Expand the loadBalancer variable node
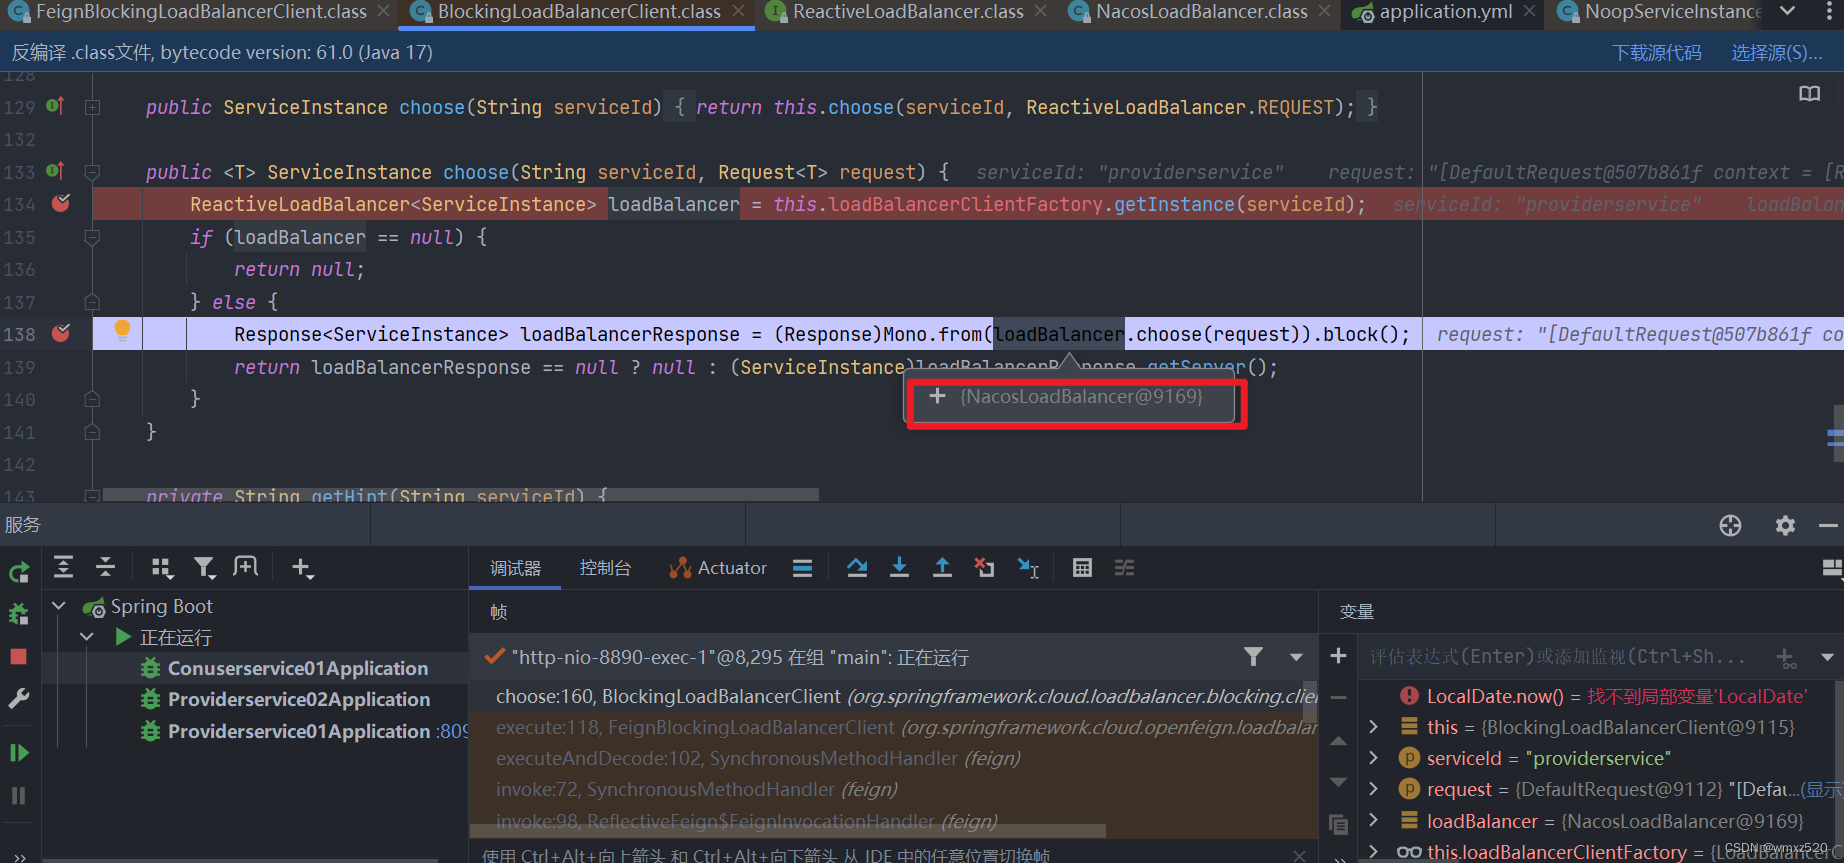1844x863 pixels. pyautogui.click(x=1374, y=821)
